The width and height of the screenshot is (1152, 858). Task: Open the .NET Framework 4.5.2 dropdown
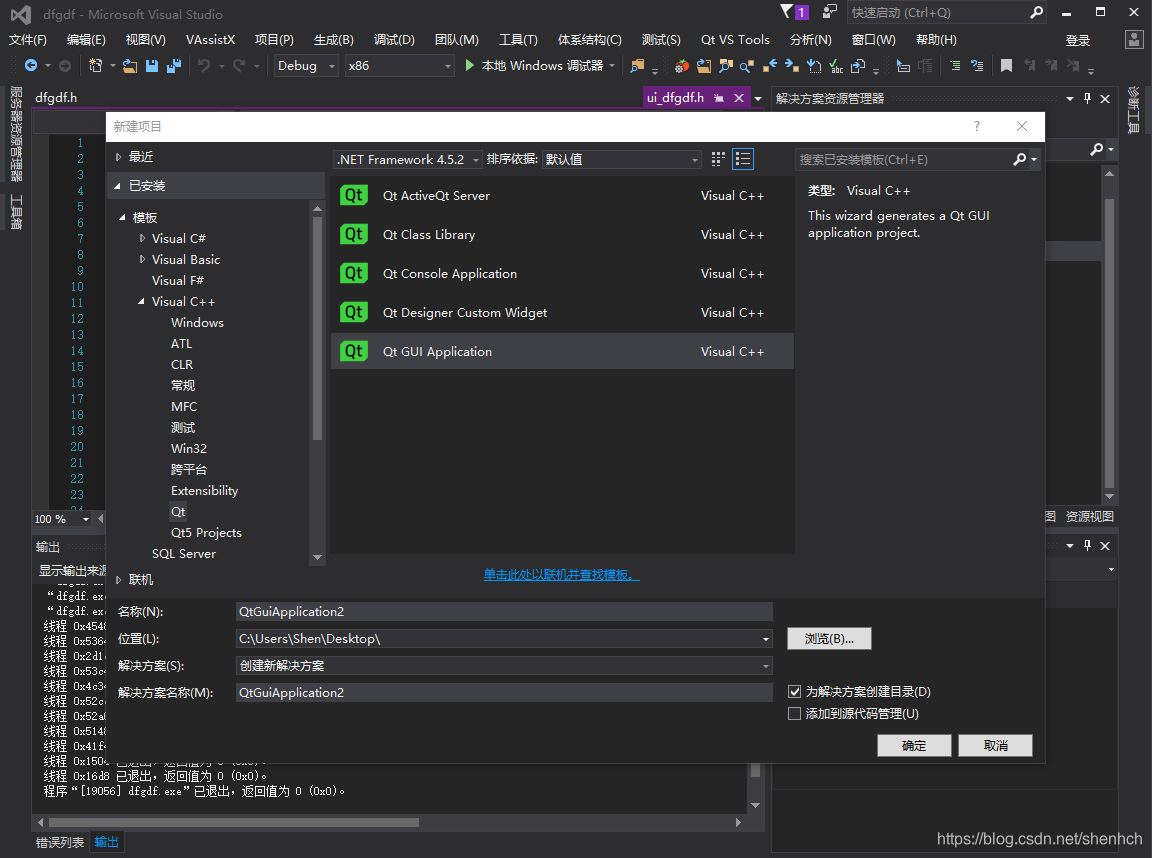[407, 159]
